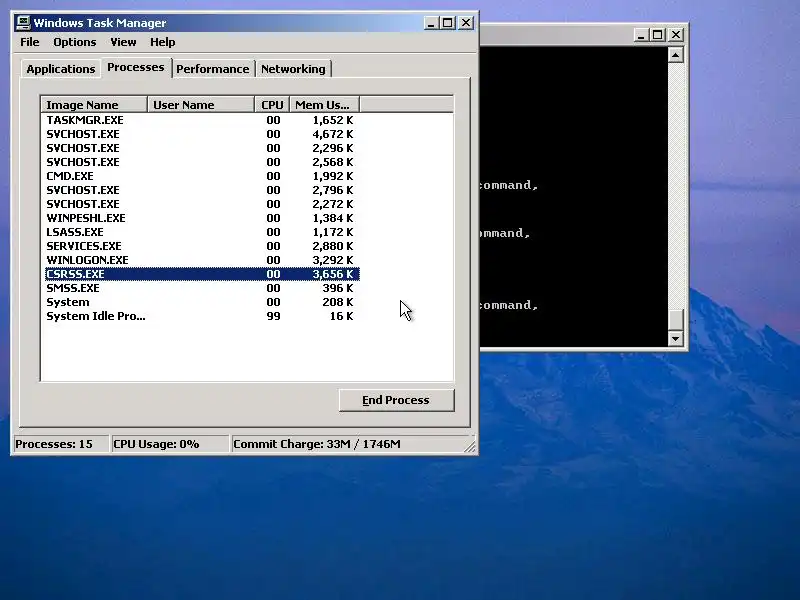Select SVCHOST.EXE using 2,296 K
This screenshot has width=800, height=600.
pyautogui.click(x=202, y=148)
